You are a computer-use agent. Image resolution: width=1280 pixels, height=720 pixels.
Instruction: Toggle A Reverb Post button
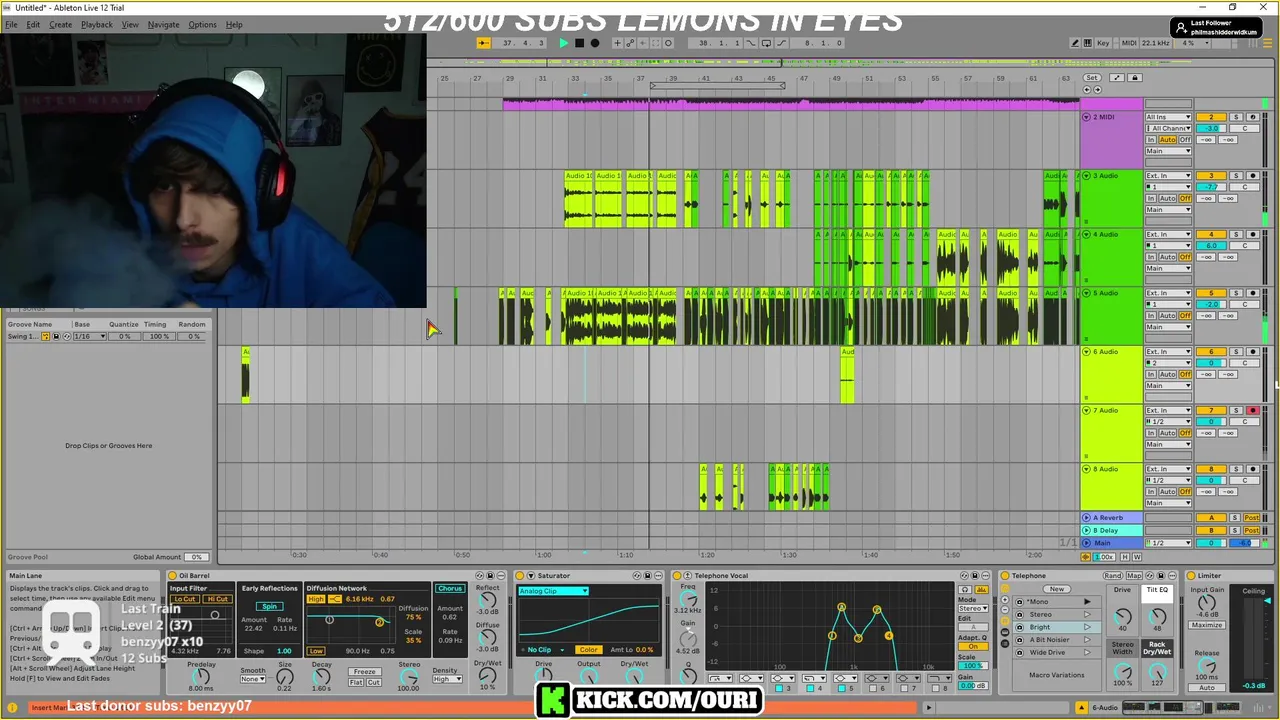pos(1251,518)
